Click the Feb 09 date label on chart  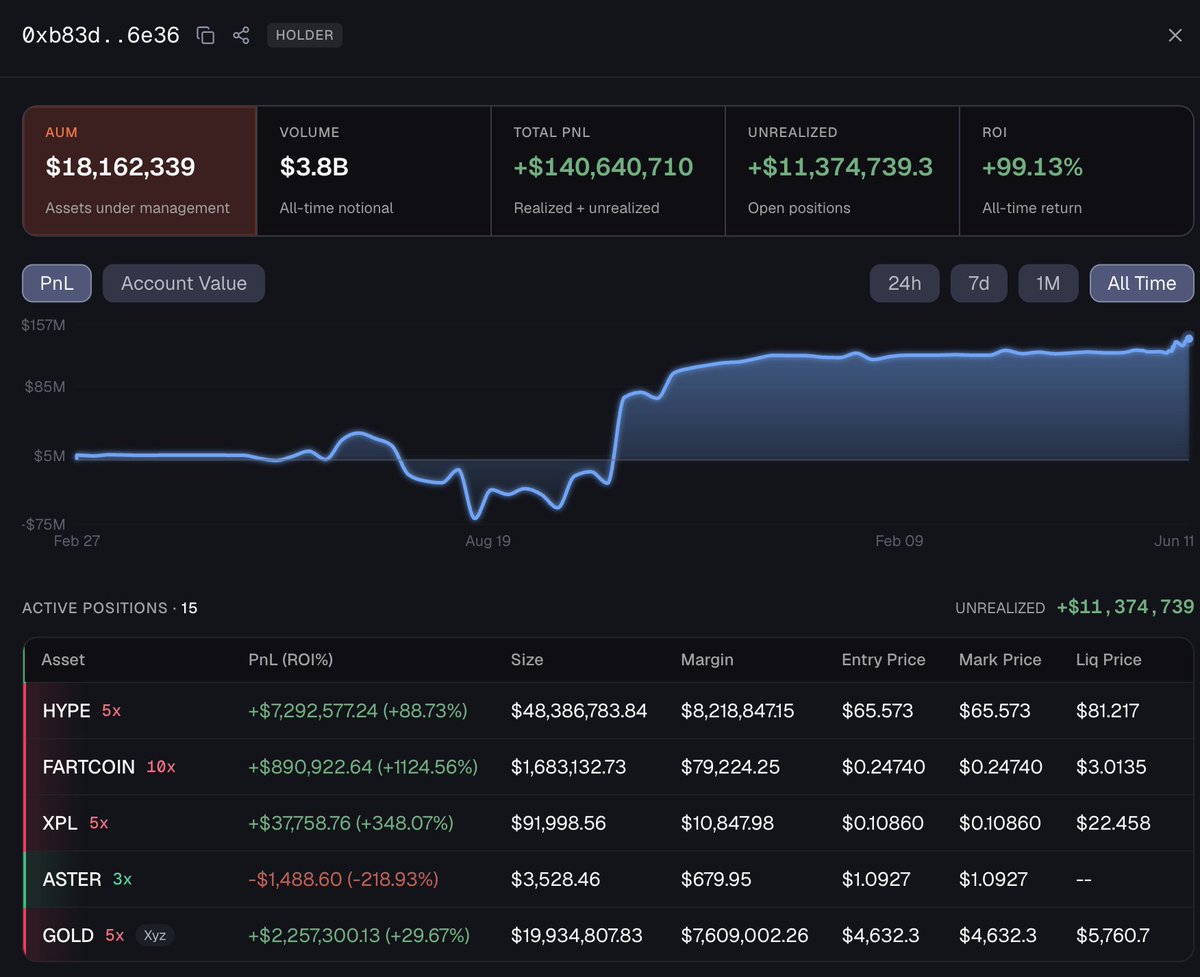899,541
